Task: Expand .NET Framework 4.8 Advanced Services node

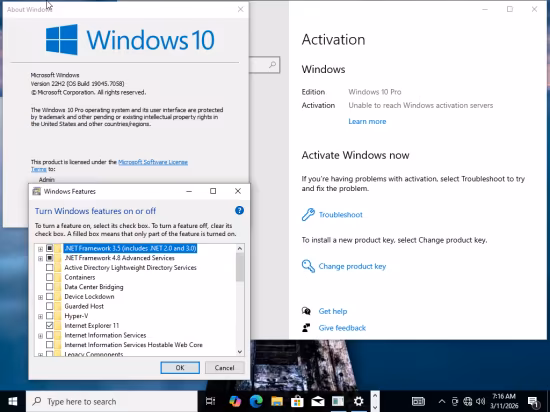Action: coord(40,259)
